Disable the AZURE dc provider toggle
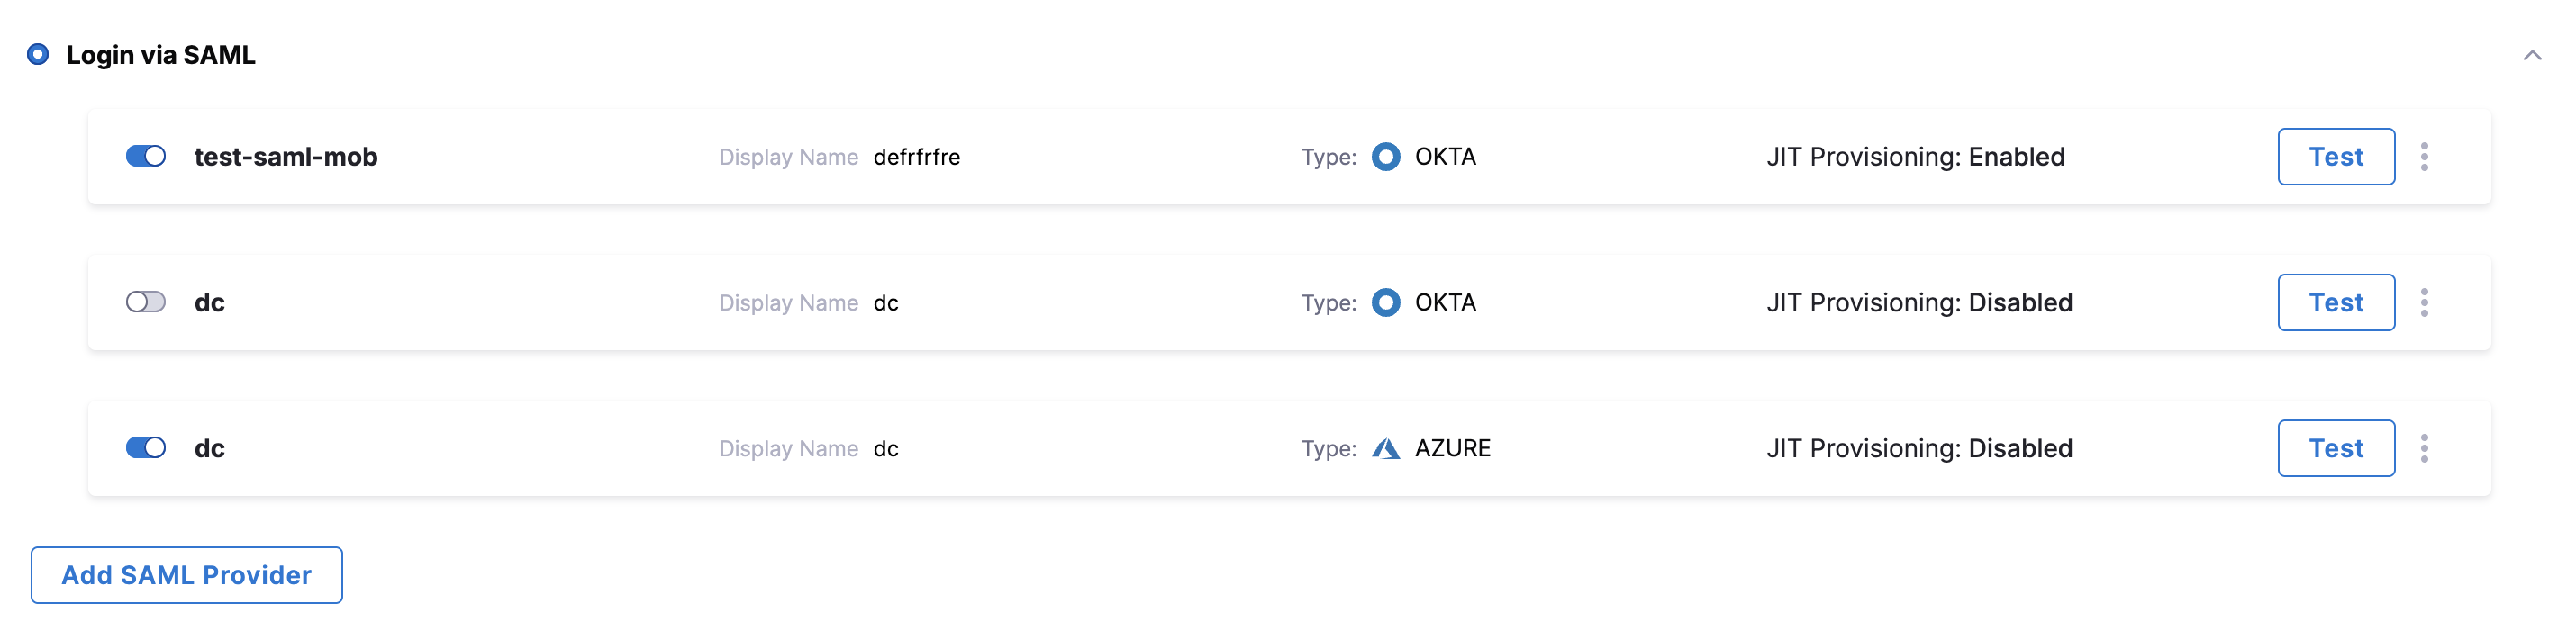Viewport: 2576px width, 622px height. [146, 448]
